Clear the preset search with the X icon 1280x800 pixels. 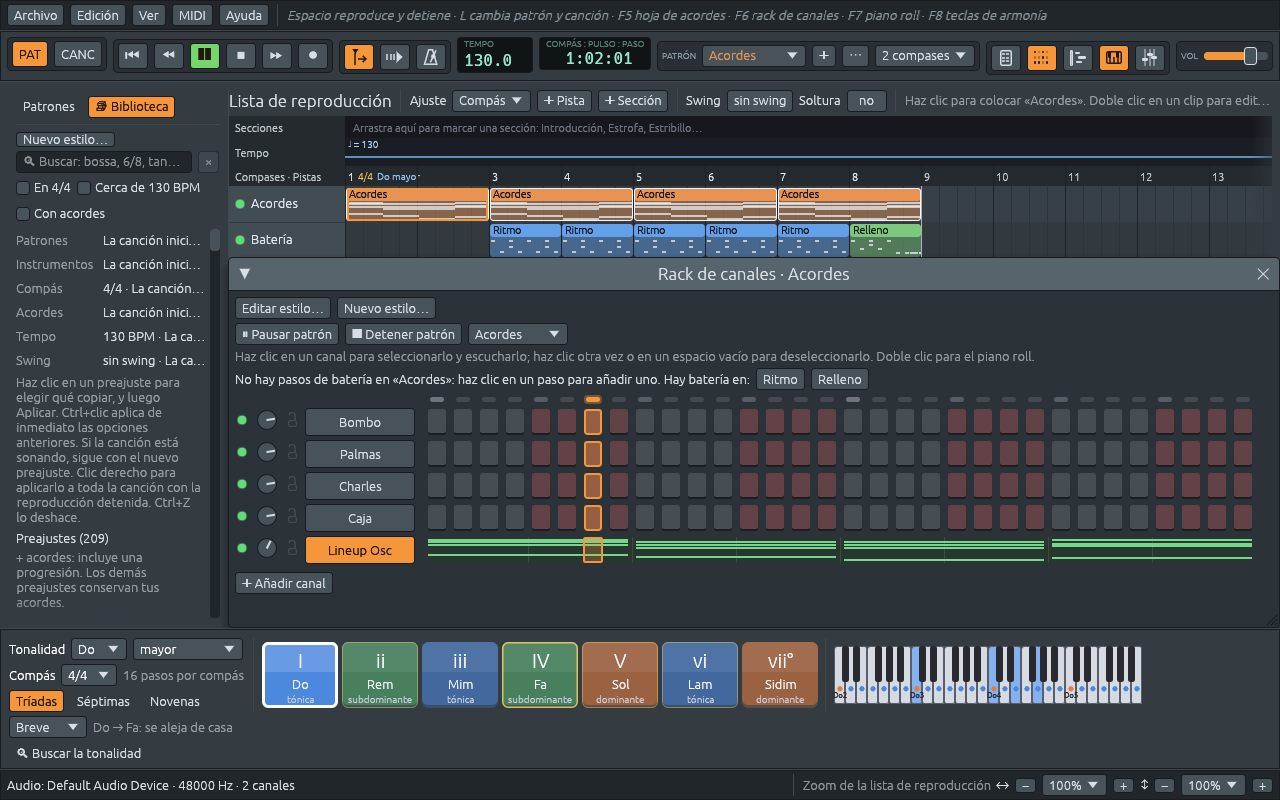coord(207,162)
